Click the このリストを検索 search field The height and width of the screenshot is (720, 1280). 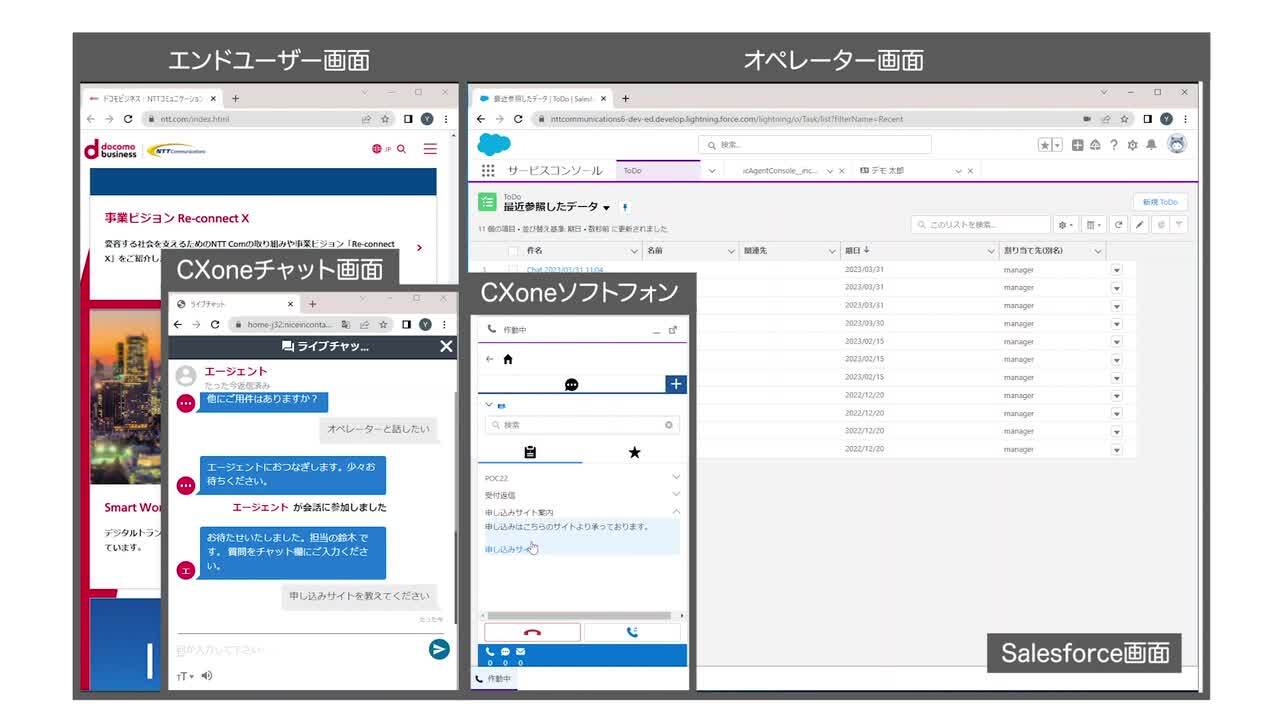pyautogui.click(x=981, y=225)
